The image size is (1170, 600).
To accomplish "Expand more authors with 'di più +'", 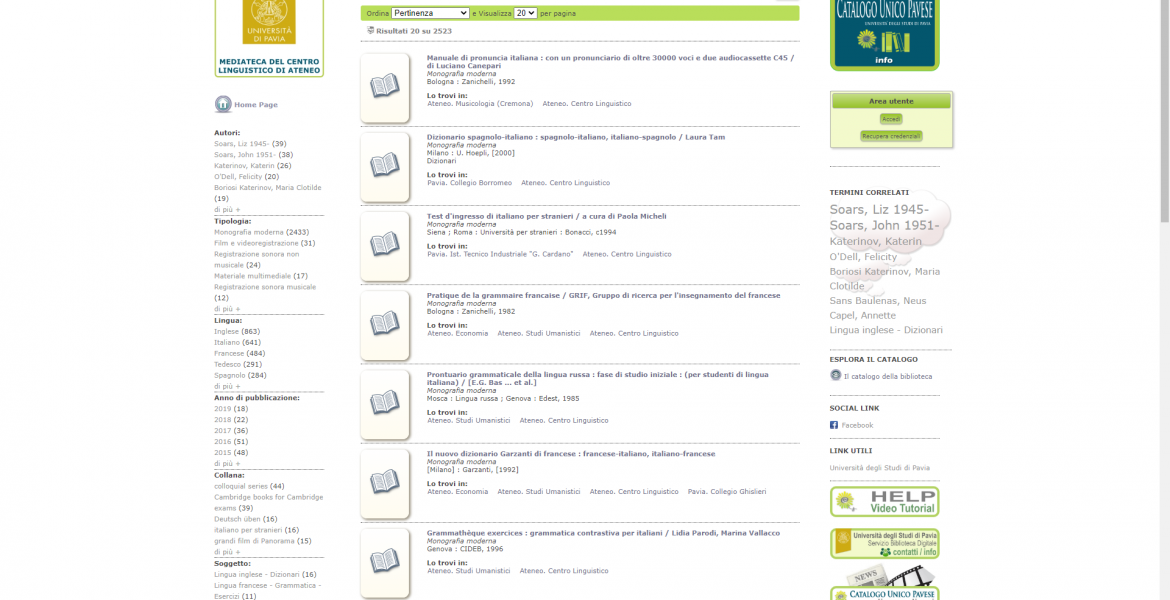I will (x=227, y=210).
